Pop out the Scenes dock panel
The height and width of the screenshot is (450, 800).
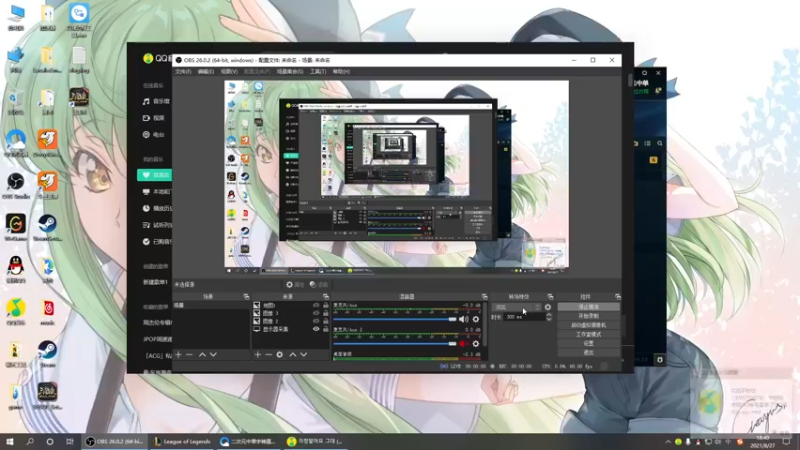pos(246,296)
